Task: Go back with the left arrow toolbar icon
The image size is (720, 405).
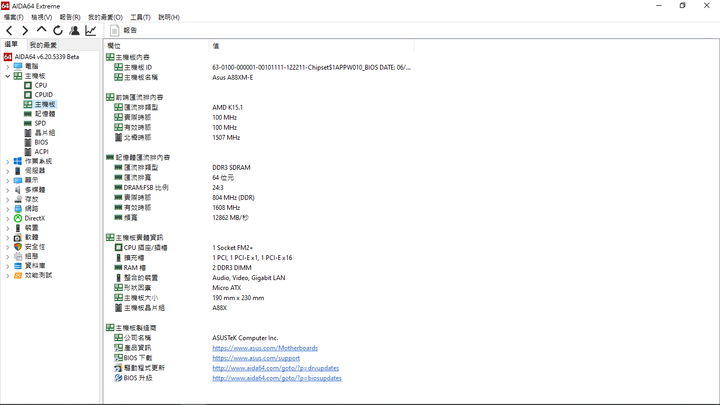Action: (9, 31)
